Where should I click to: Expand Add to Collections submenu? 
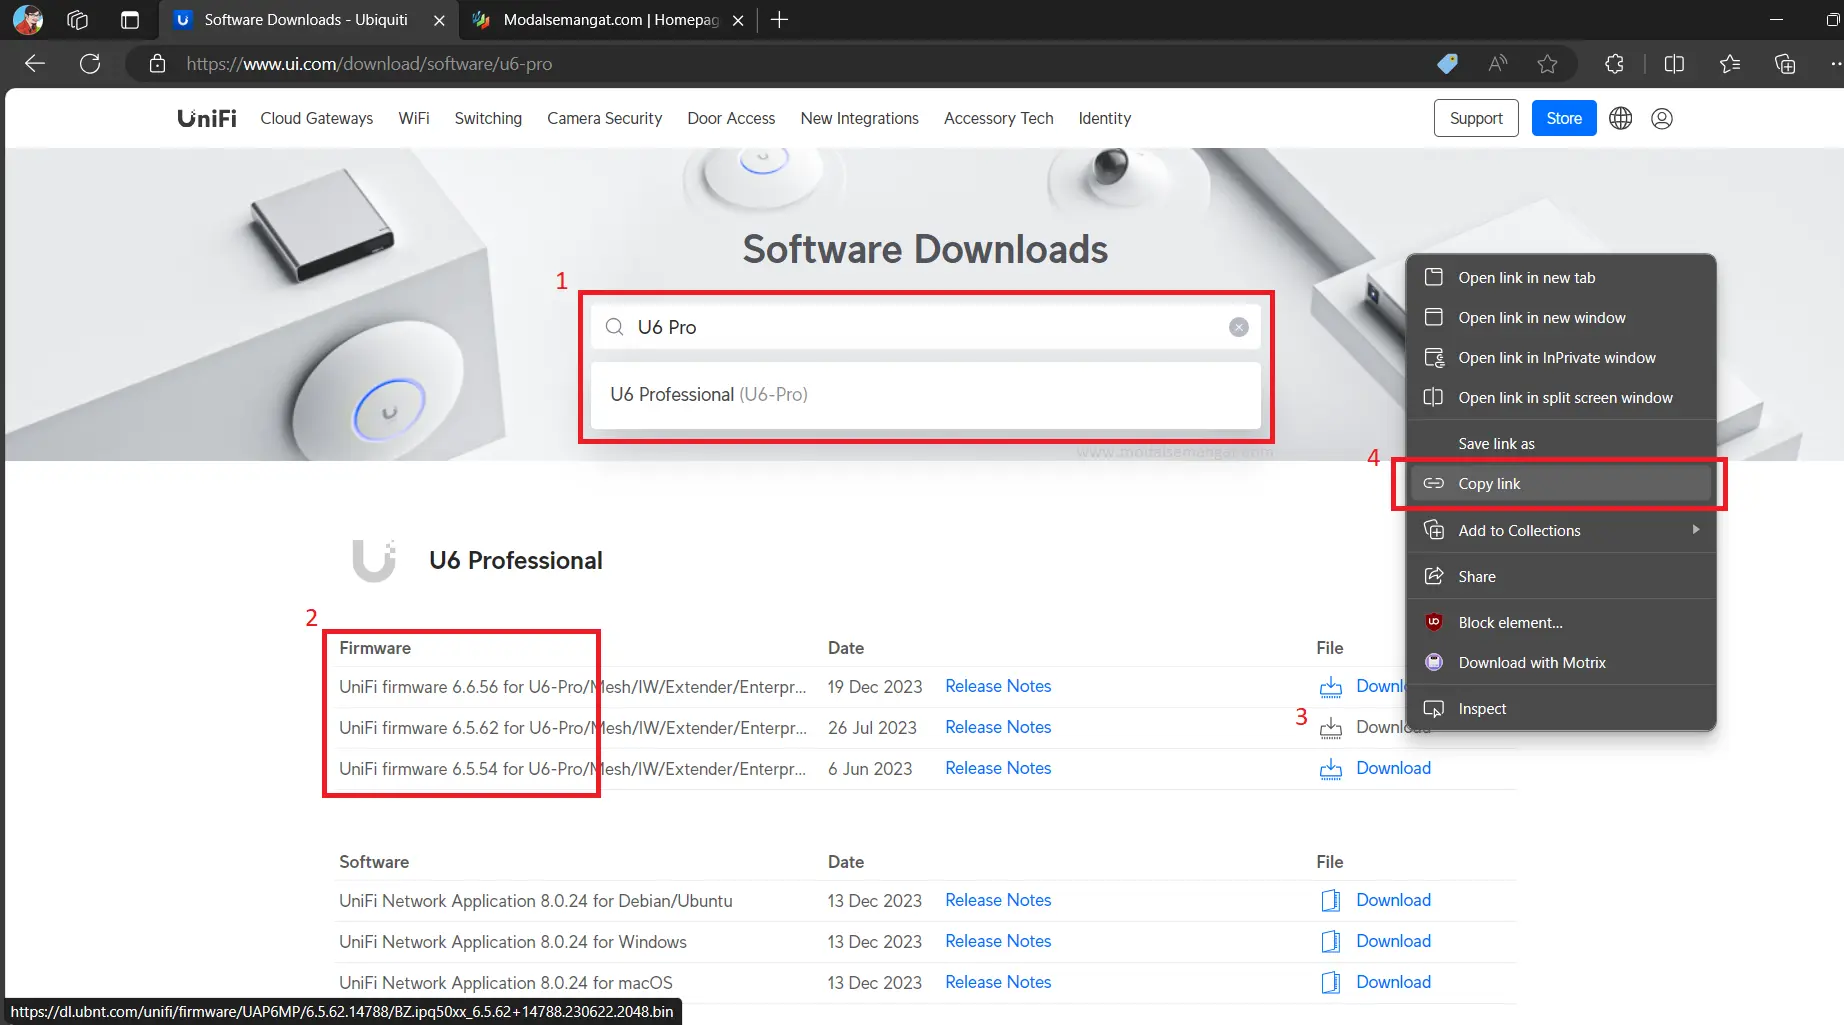click(x=1561, y=531)
